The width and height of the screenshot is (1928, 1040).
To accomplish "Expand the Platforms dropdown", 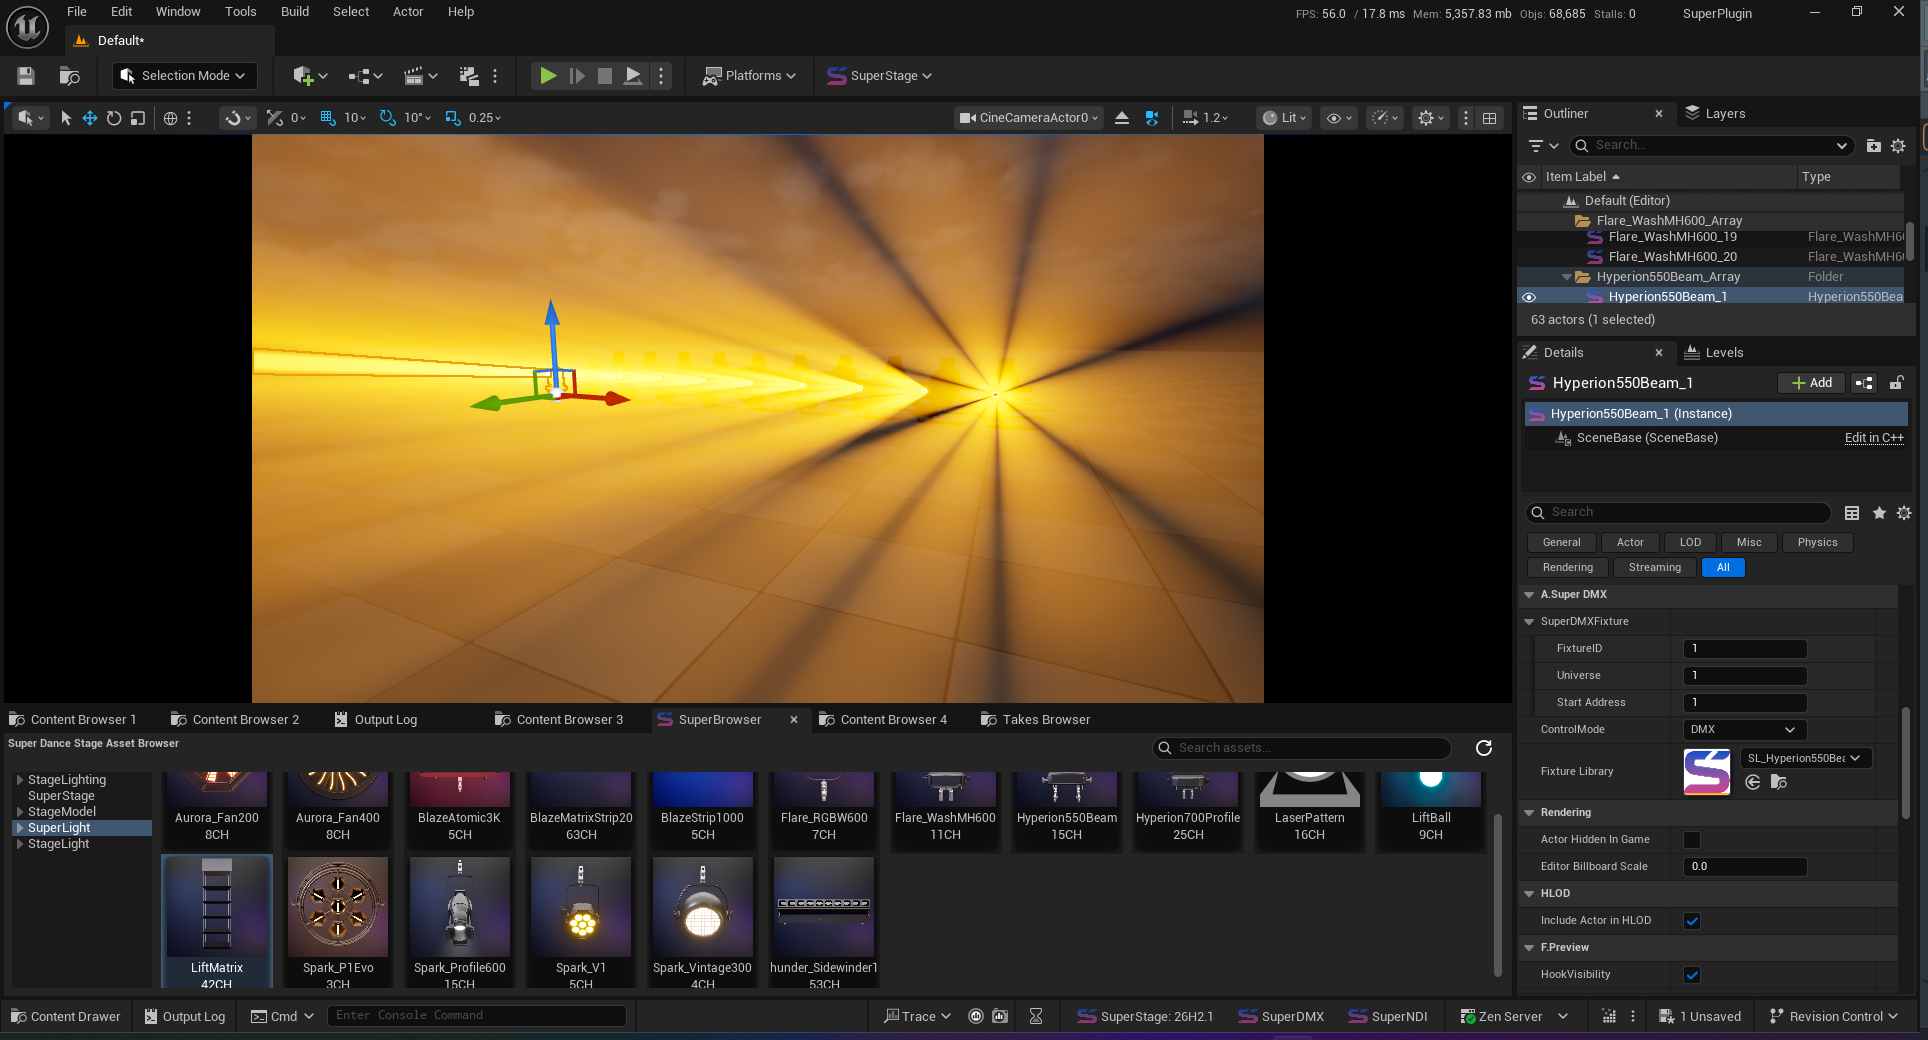I will click(x=750, y=76).
